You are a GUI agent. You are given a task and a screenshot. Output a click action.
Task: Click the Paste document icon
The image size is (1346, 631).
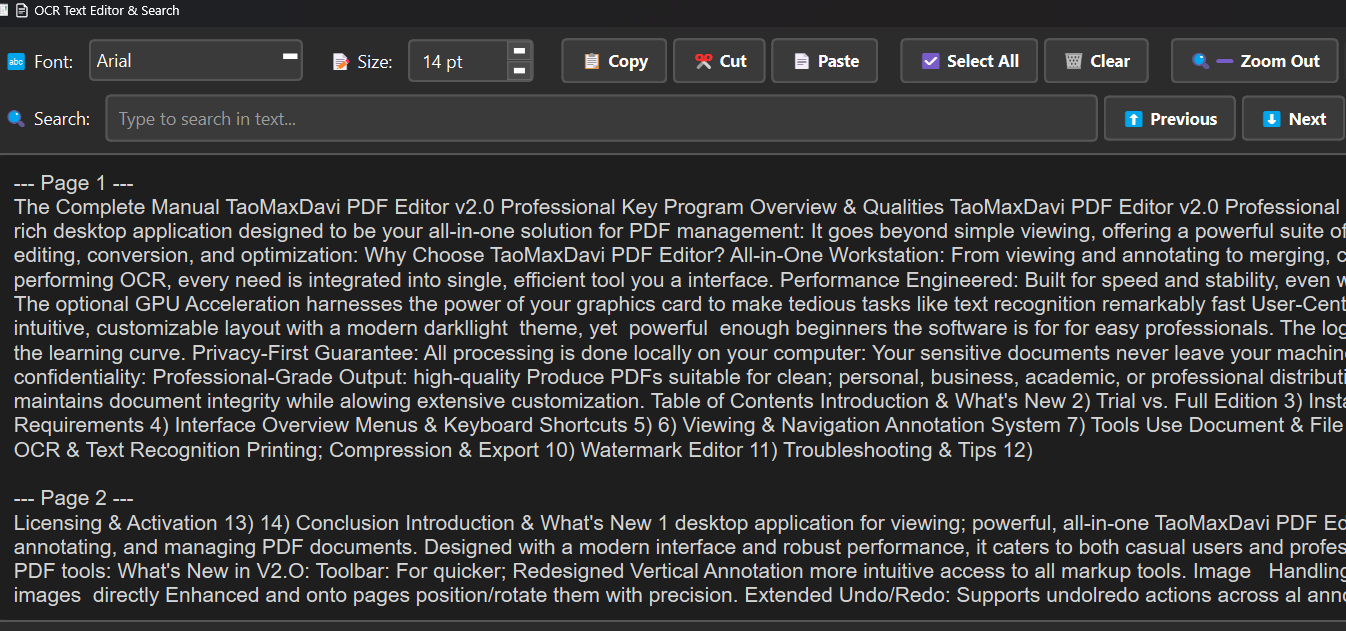801,61
